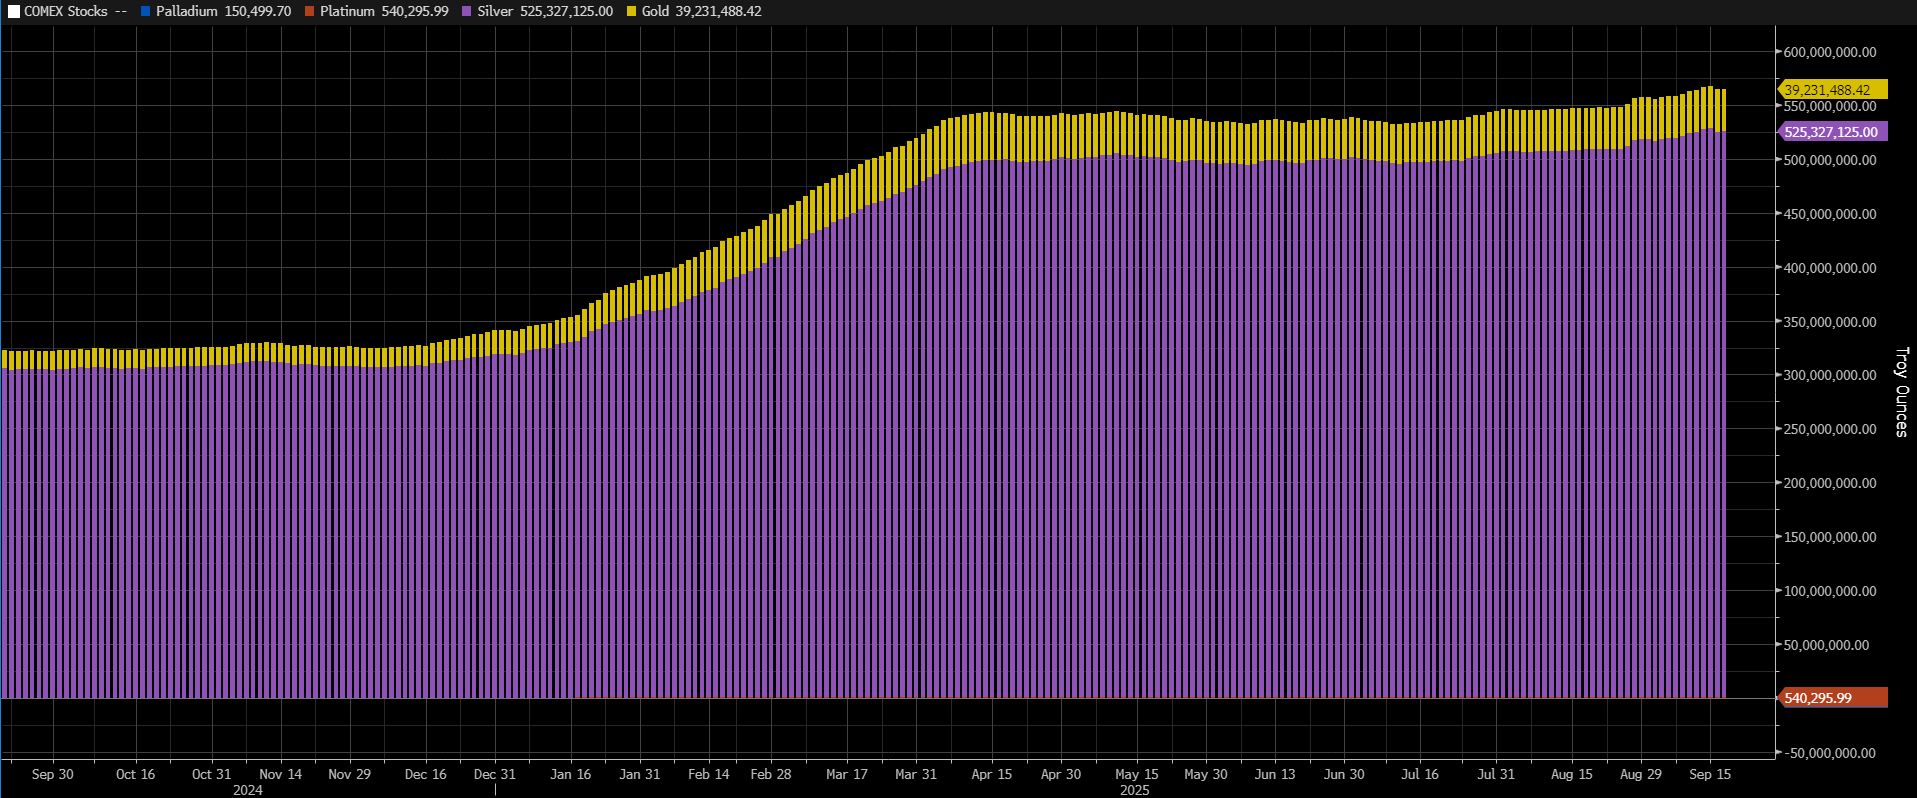1917x798 pixels.
Task: Click the Aug 15 date label
Action: [x=1572, y=774]
